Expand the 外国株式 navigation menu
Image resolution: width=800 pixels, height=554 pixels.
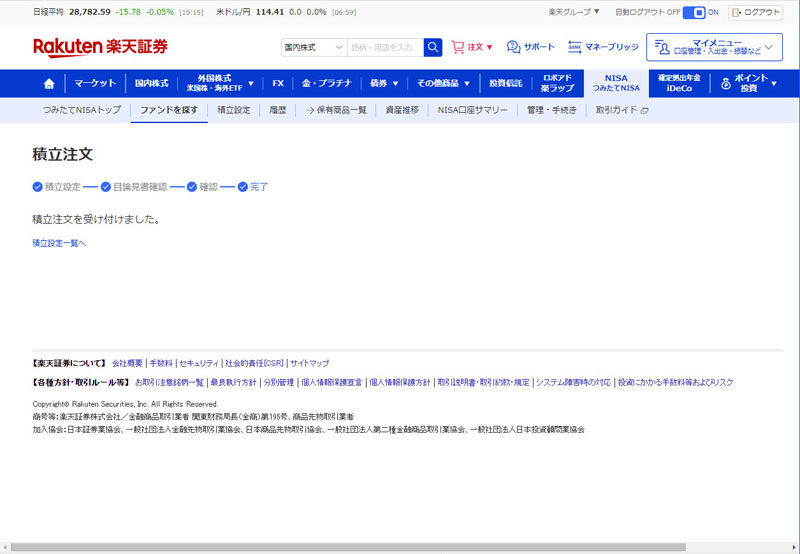coord(219,83)
